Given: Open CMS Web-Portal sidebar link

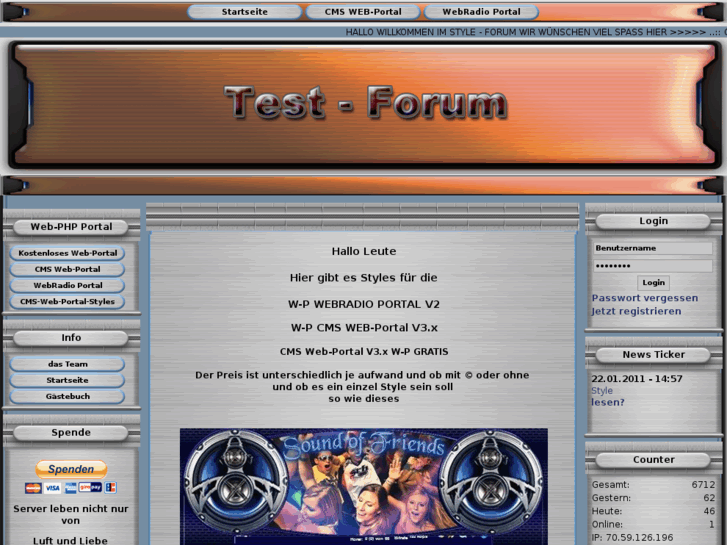Looking at the screenshot, I should tap(67, 269).
